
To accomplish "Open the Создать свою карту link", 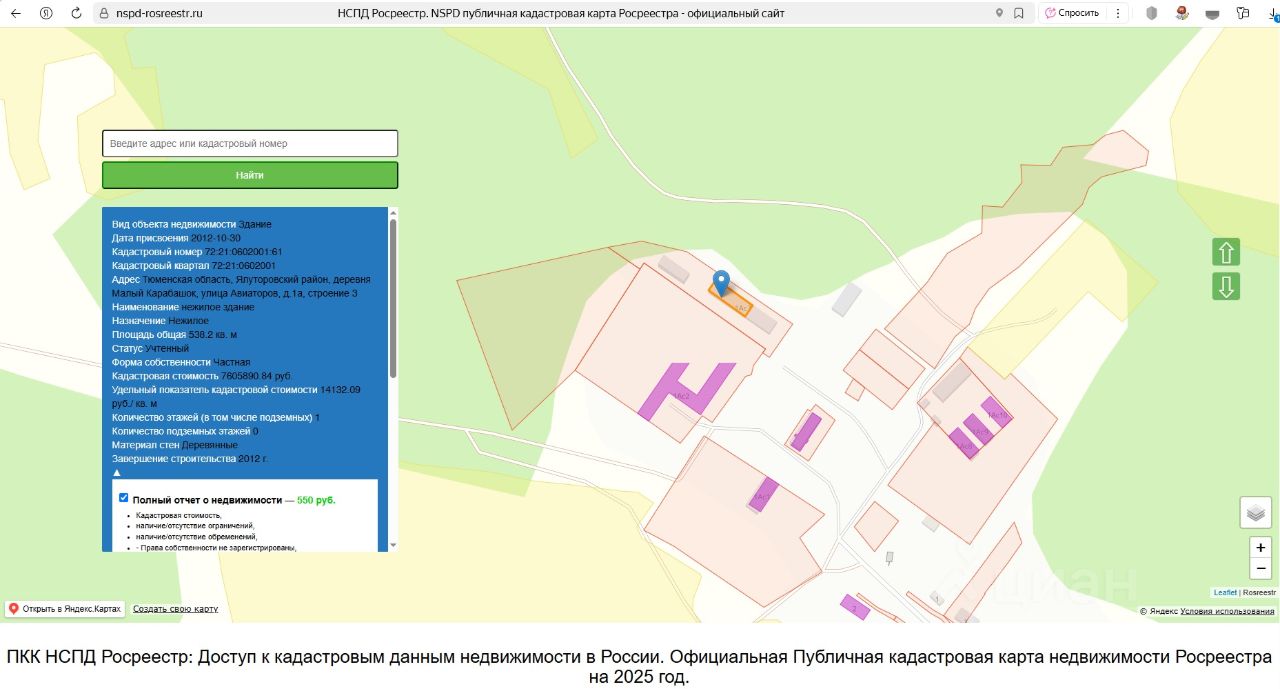I will (175, 609).
